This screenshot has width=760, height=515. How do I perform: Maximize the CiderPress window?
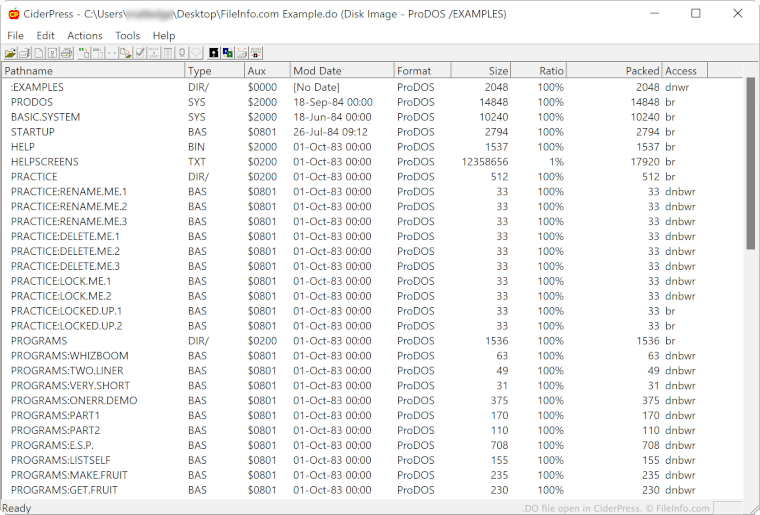click(x=696, y=14)
